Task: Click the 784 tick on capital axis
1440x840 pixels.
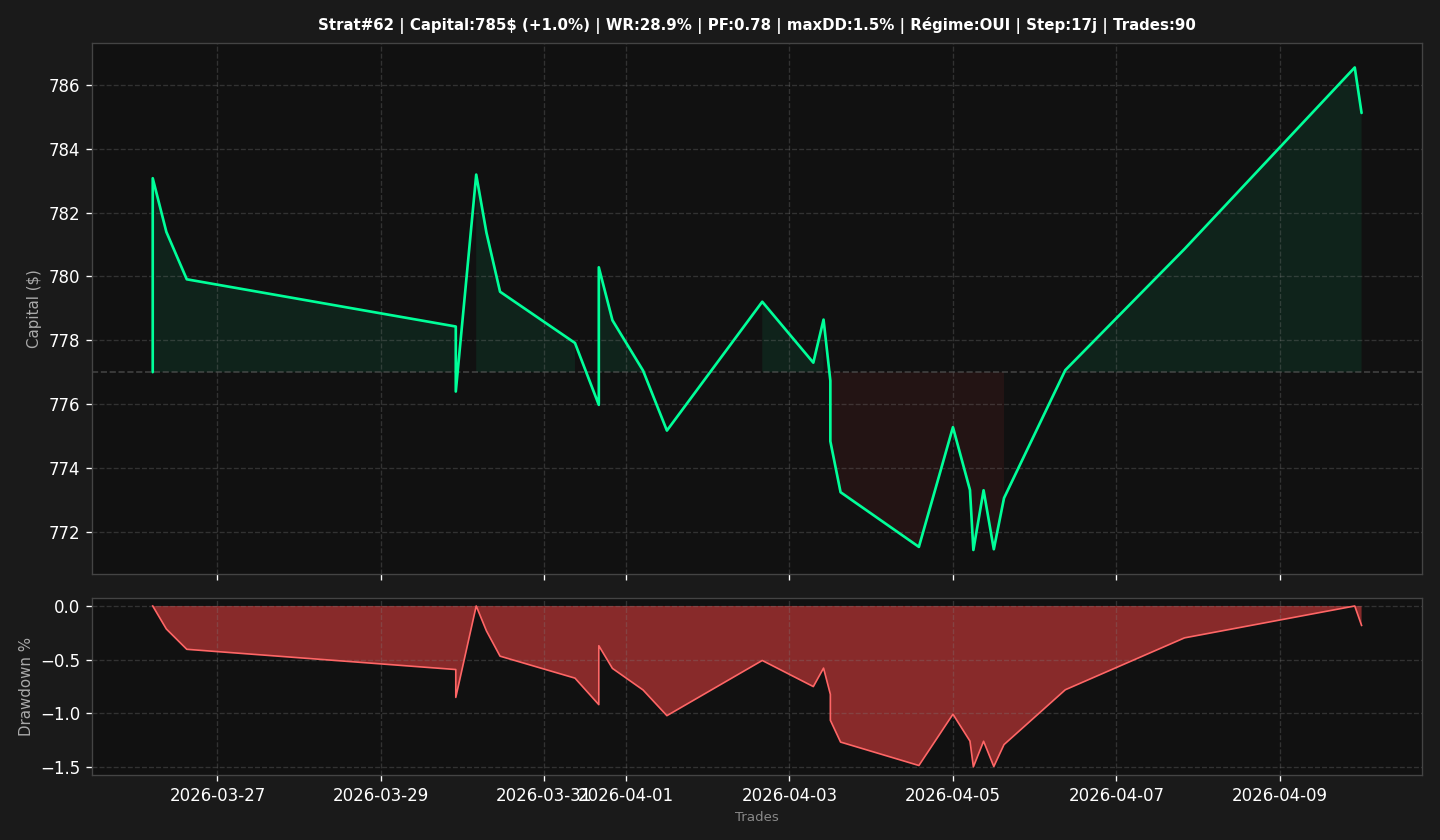Action: pos(66,150)
